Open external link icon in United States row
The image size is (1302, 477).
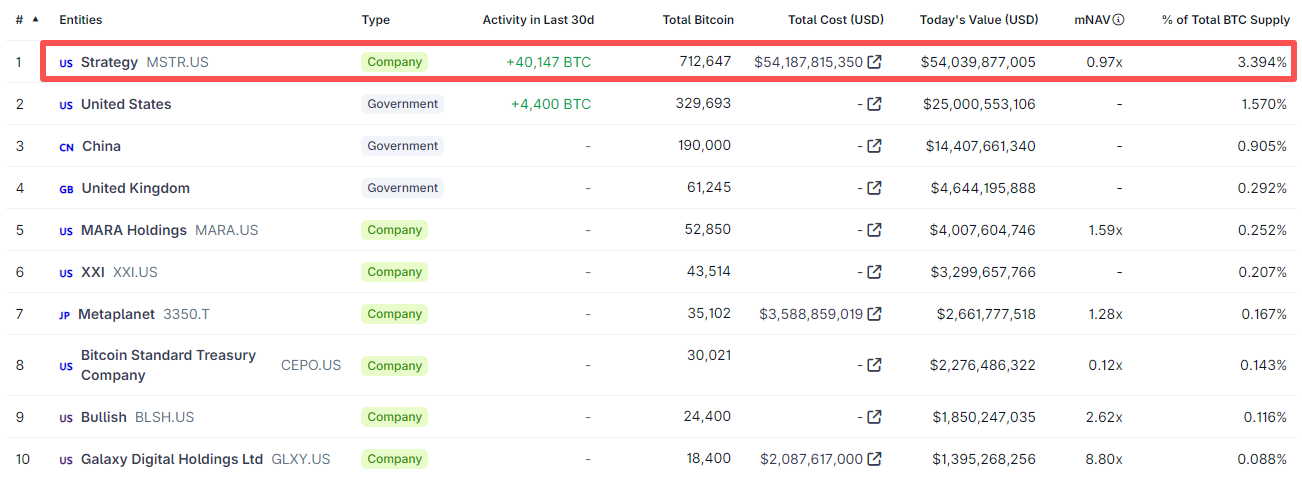tap(874, 104)
